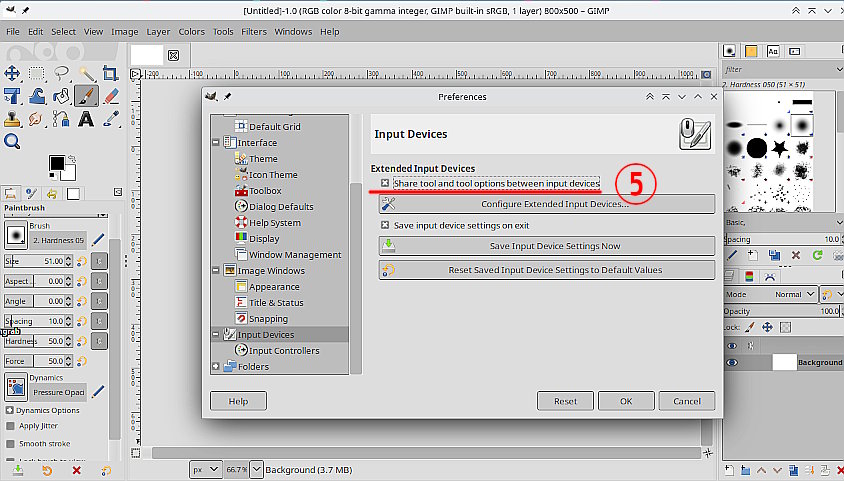
Task: Click the lock pixels icon
Action: pyautogui.click(x=749, y=327)
